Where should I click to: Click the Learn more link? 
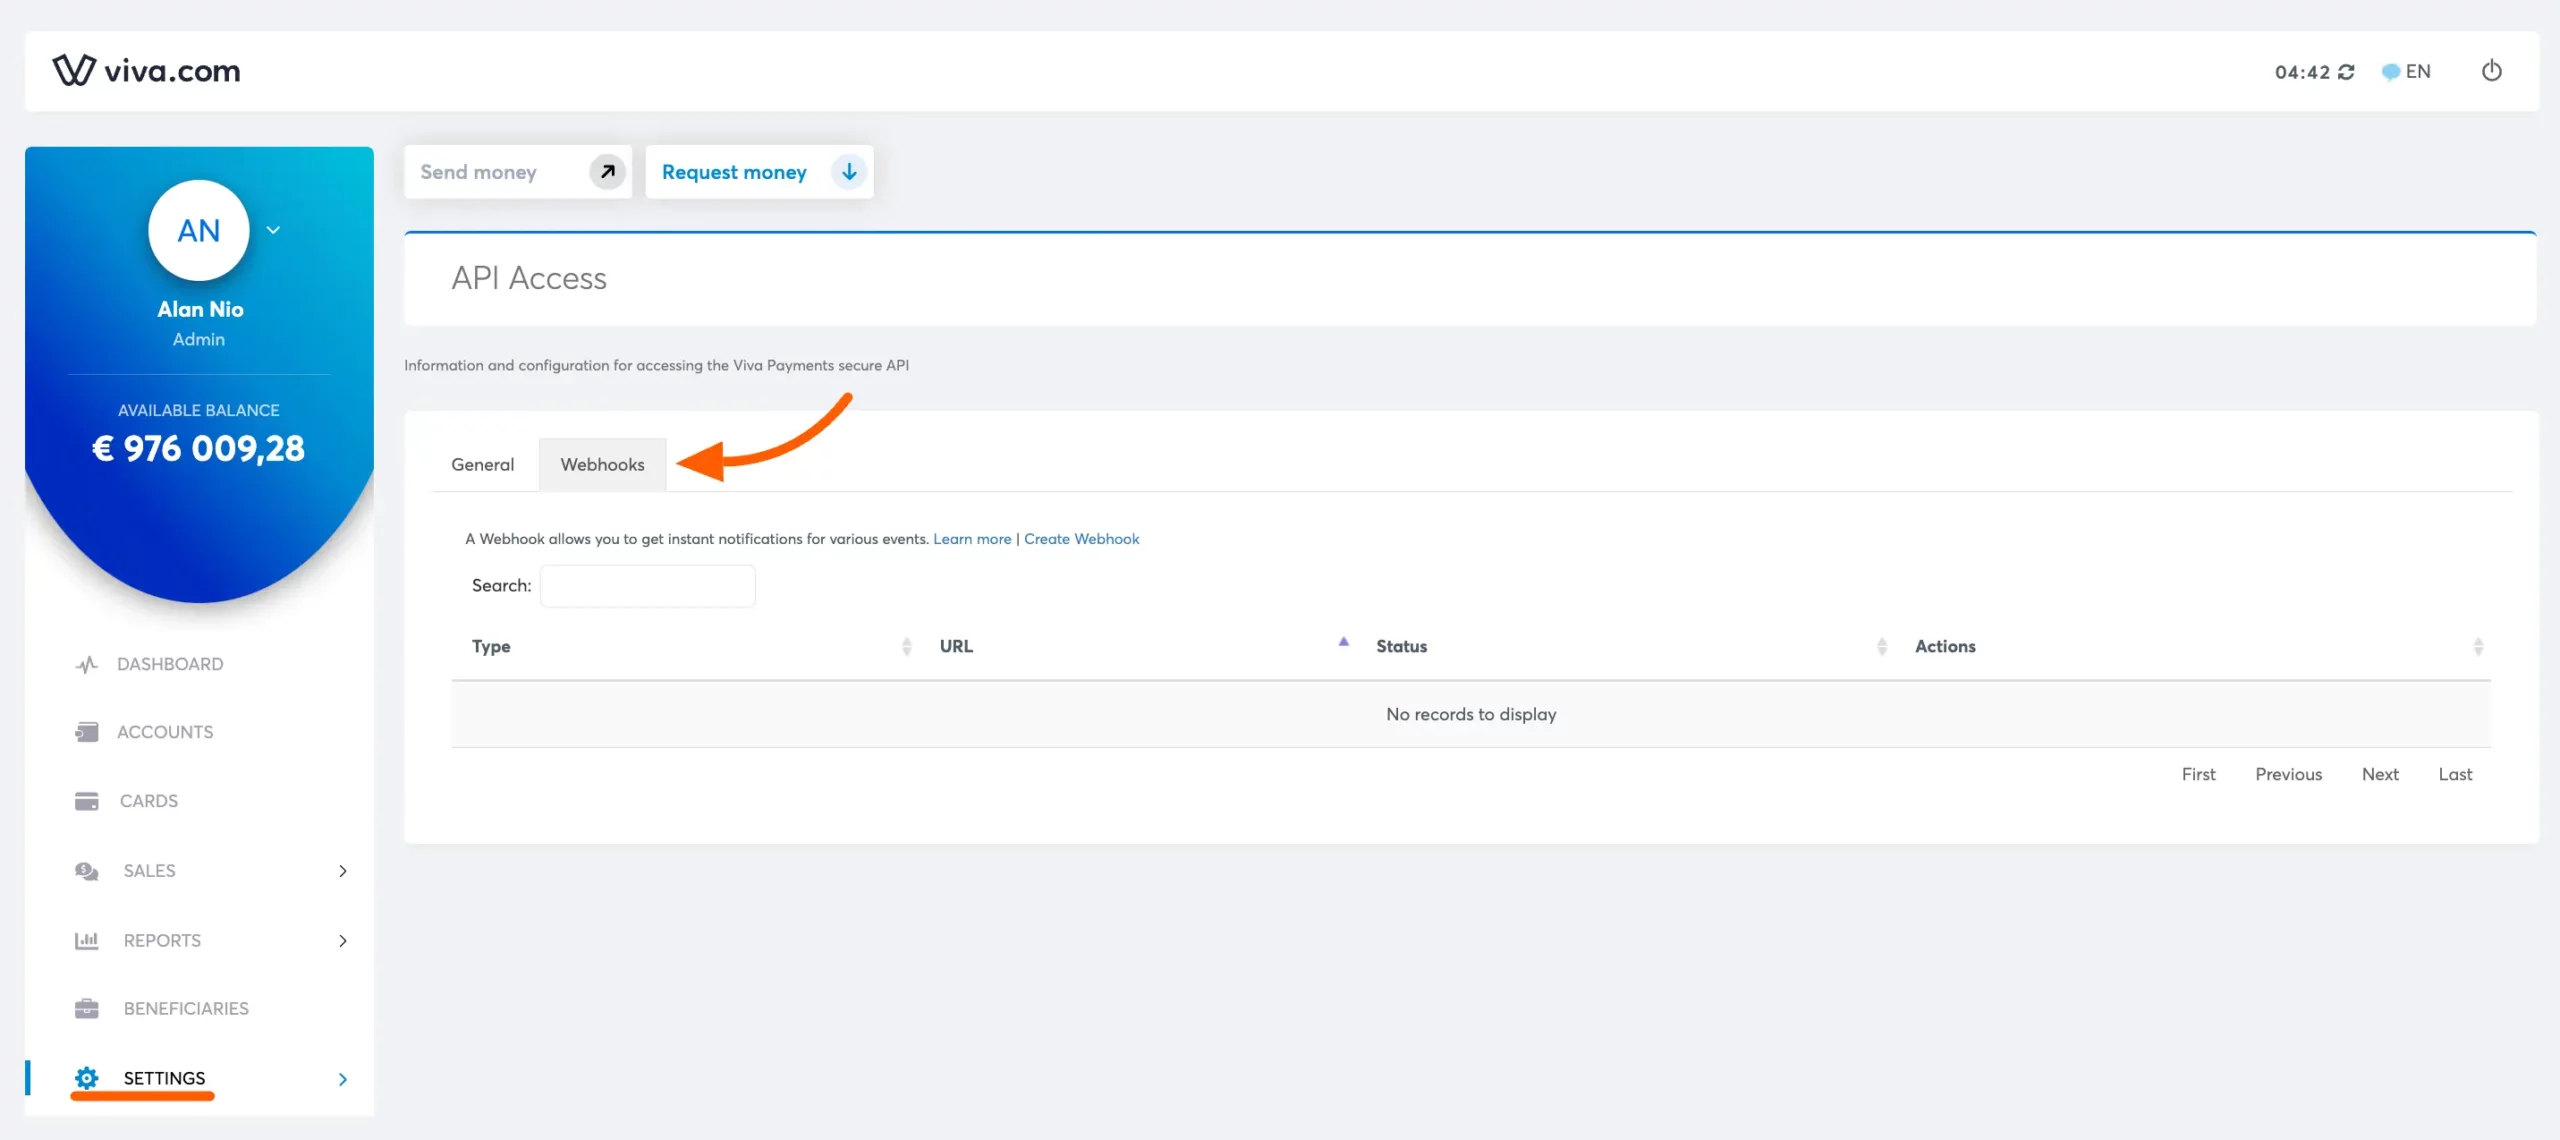[971, 538]
